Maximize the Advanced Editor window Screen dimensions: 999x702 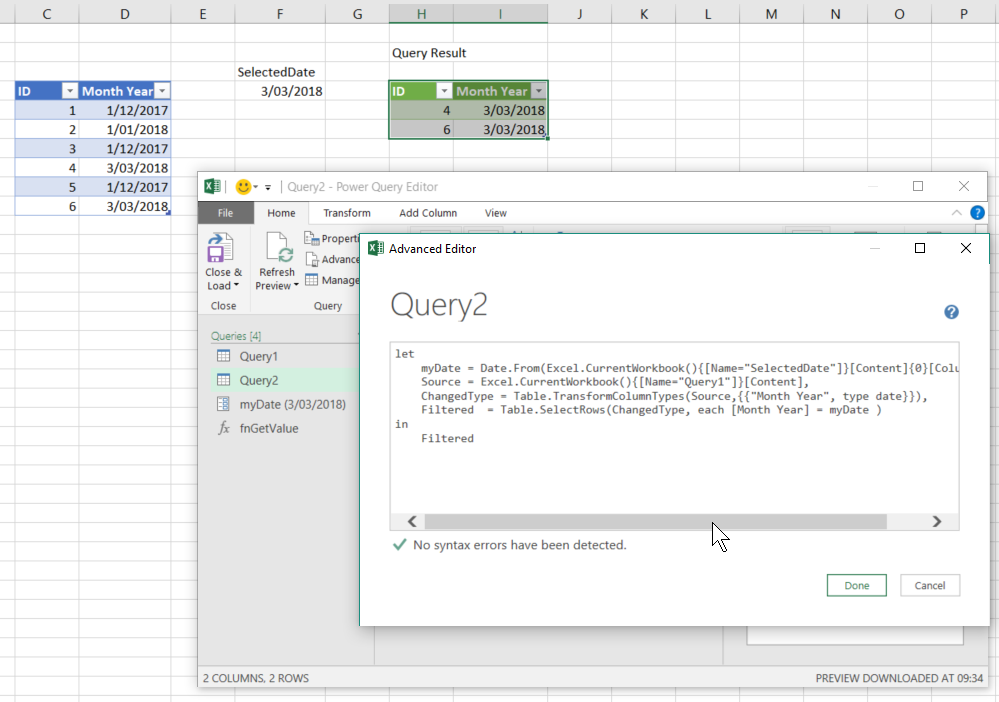point(919,248)
